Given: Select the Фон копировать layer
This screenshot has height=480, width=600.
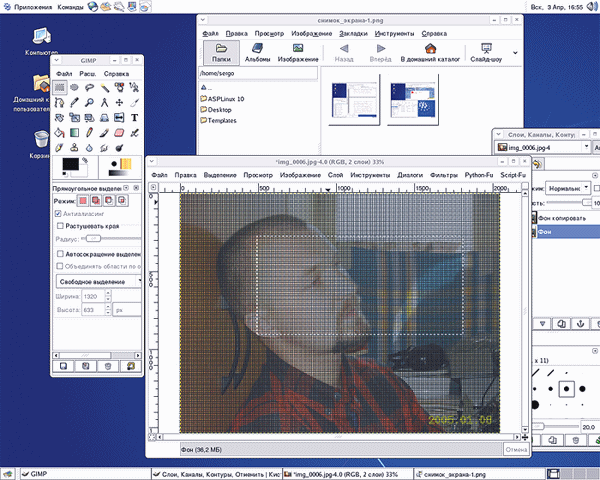Looking at the screenshot, I should pos(566,218).
